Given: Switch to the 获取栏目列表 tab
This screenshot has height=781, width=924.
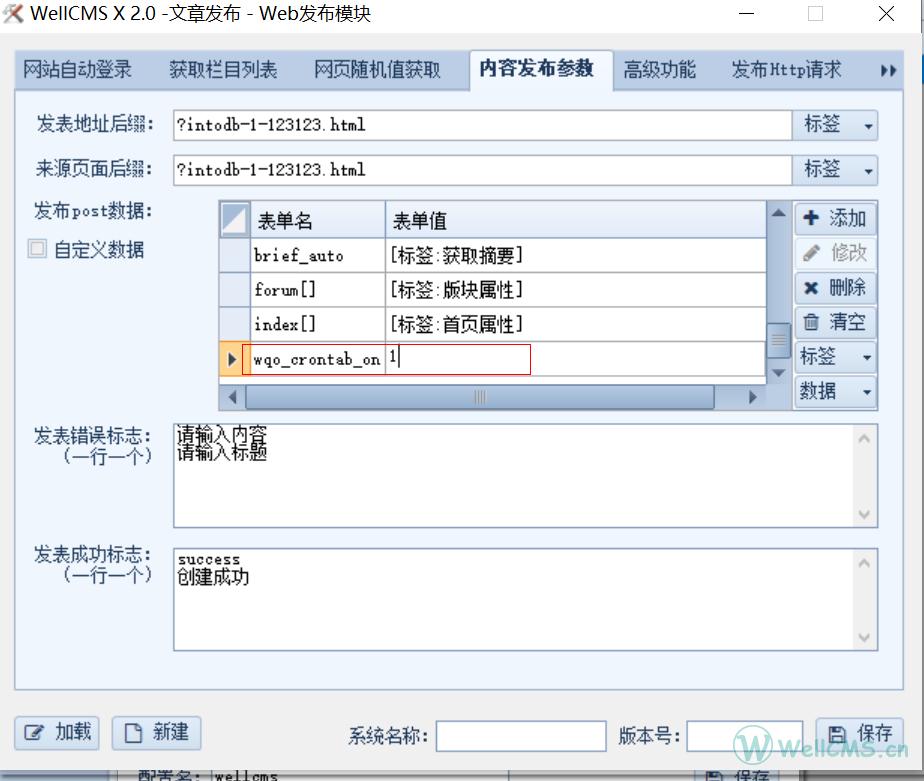Looking at the screenshot, I should [223, 70].
